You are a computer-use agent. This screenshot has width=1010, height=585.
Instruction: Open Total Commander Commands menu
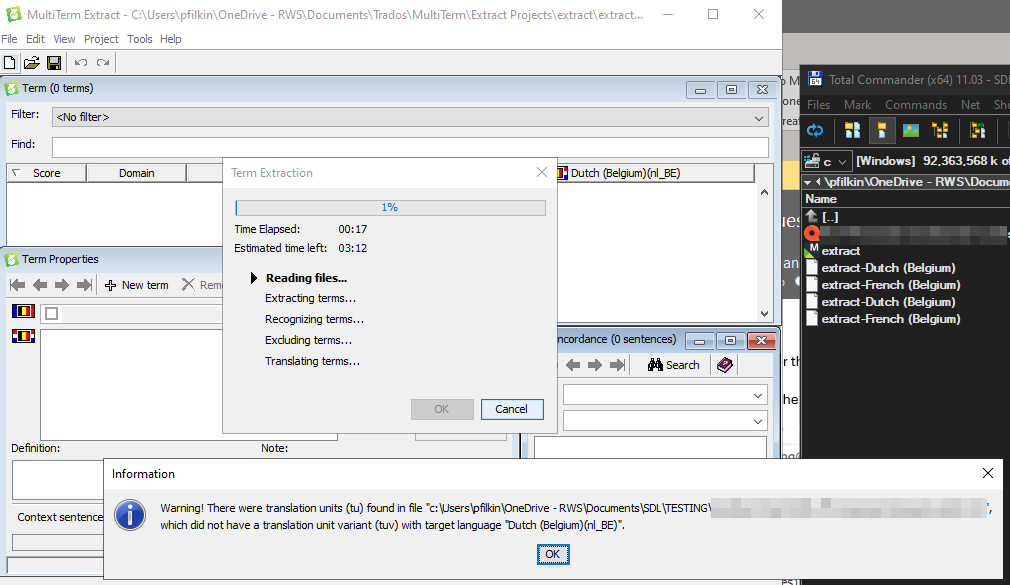click(916, 105)
